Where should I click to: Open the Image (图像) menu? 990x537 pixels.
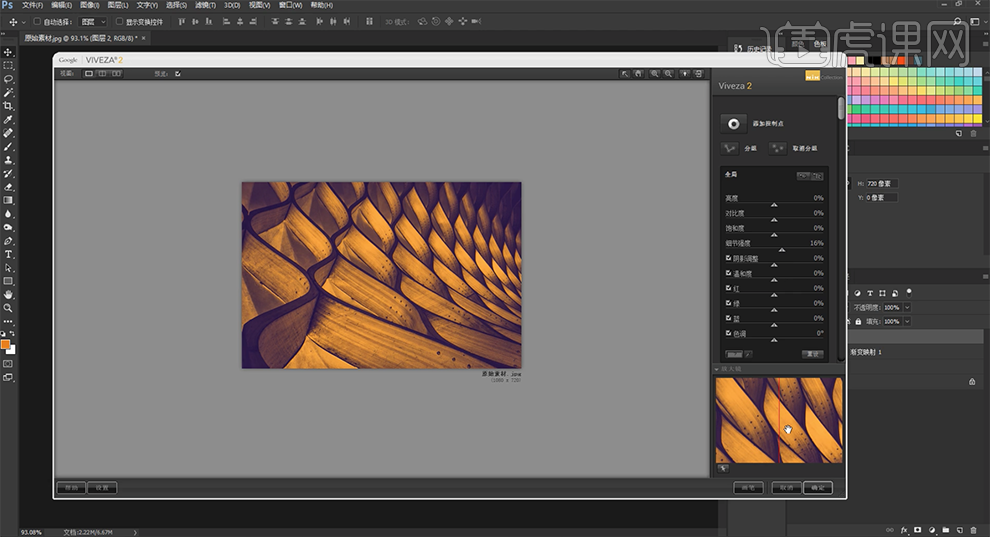[89, 5]
